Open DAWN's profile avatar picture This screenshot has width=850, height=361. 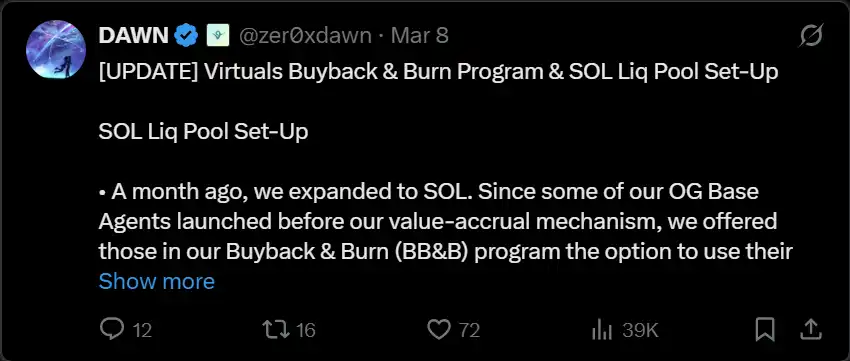(56, 49)
